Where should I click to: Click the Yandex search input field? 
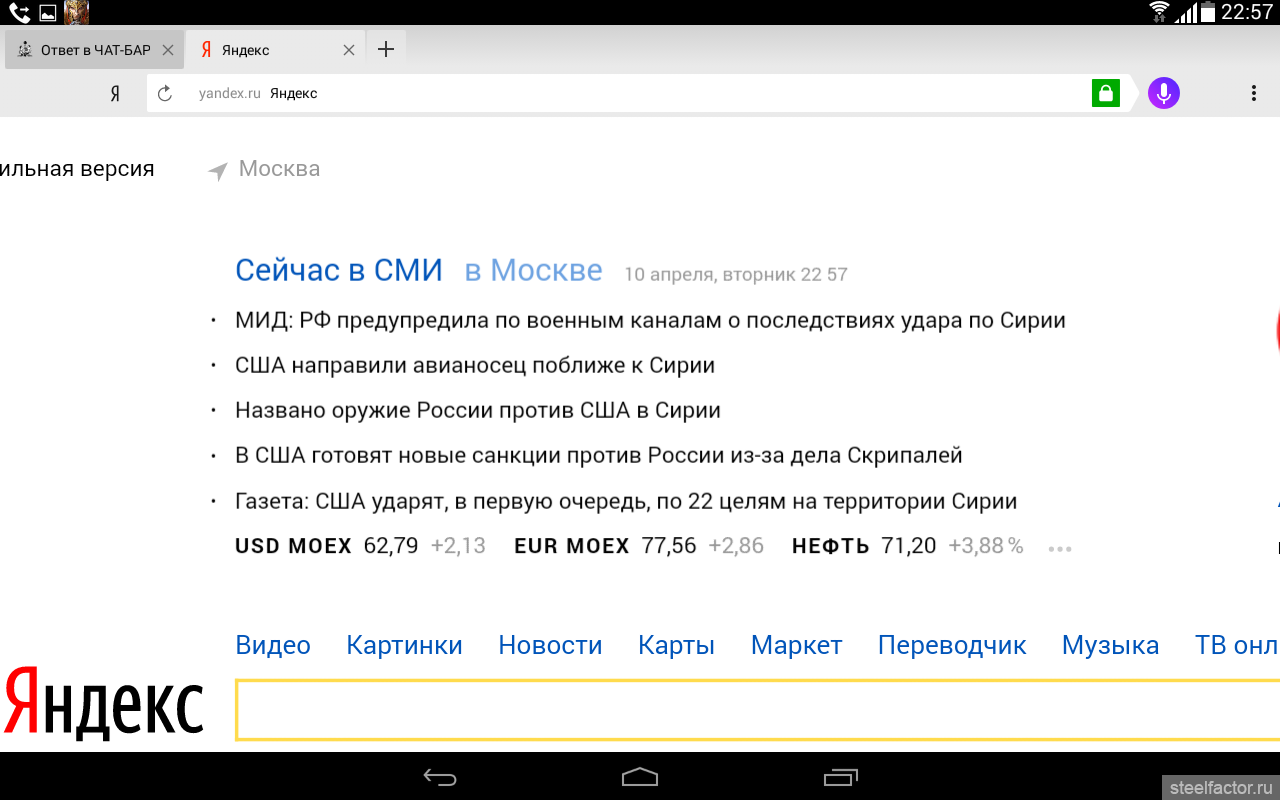[x=758, y=710]
